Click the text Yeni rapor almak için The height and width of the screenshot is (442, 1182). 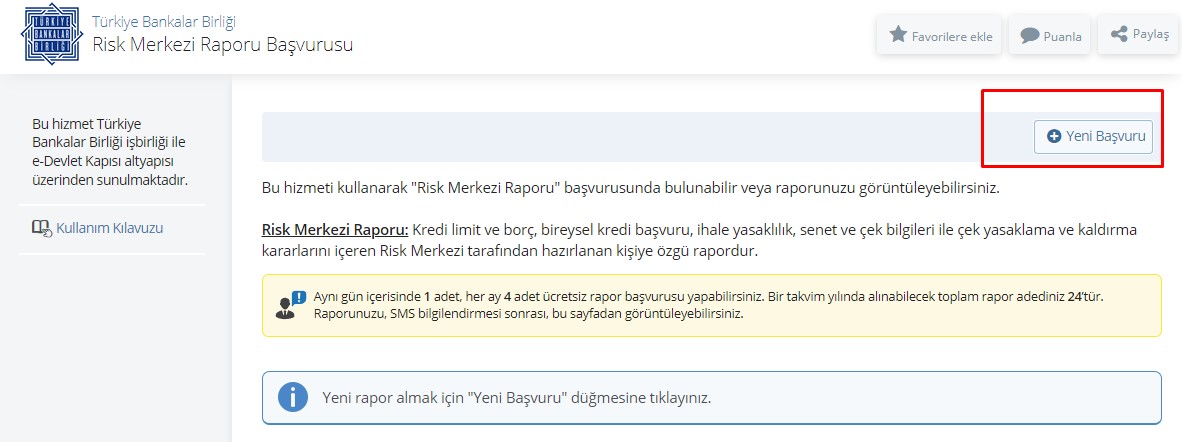pos(516,397)
